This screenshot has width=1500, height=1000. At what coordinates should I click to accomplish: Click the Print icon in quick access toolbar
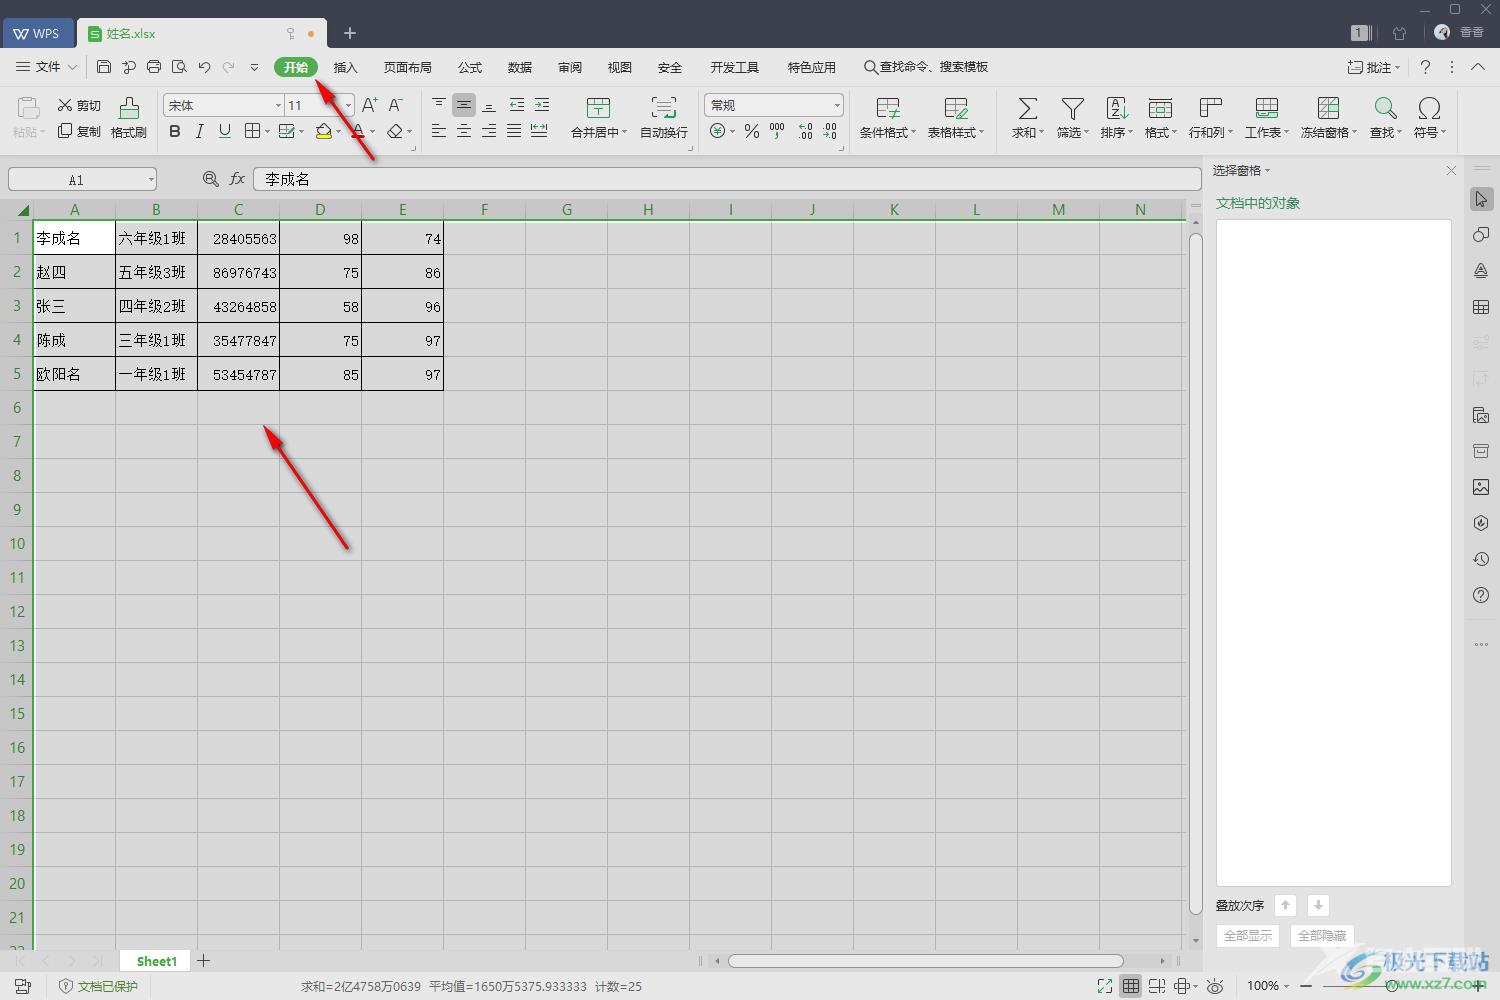(x=154, y=67)
